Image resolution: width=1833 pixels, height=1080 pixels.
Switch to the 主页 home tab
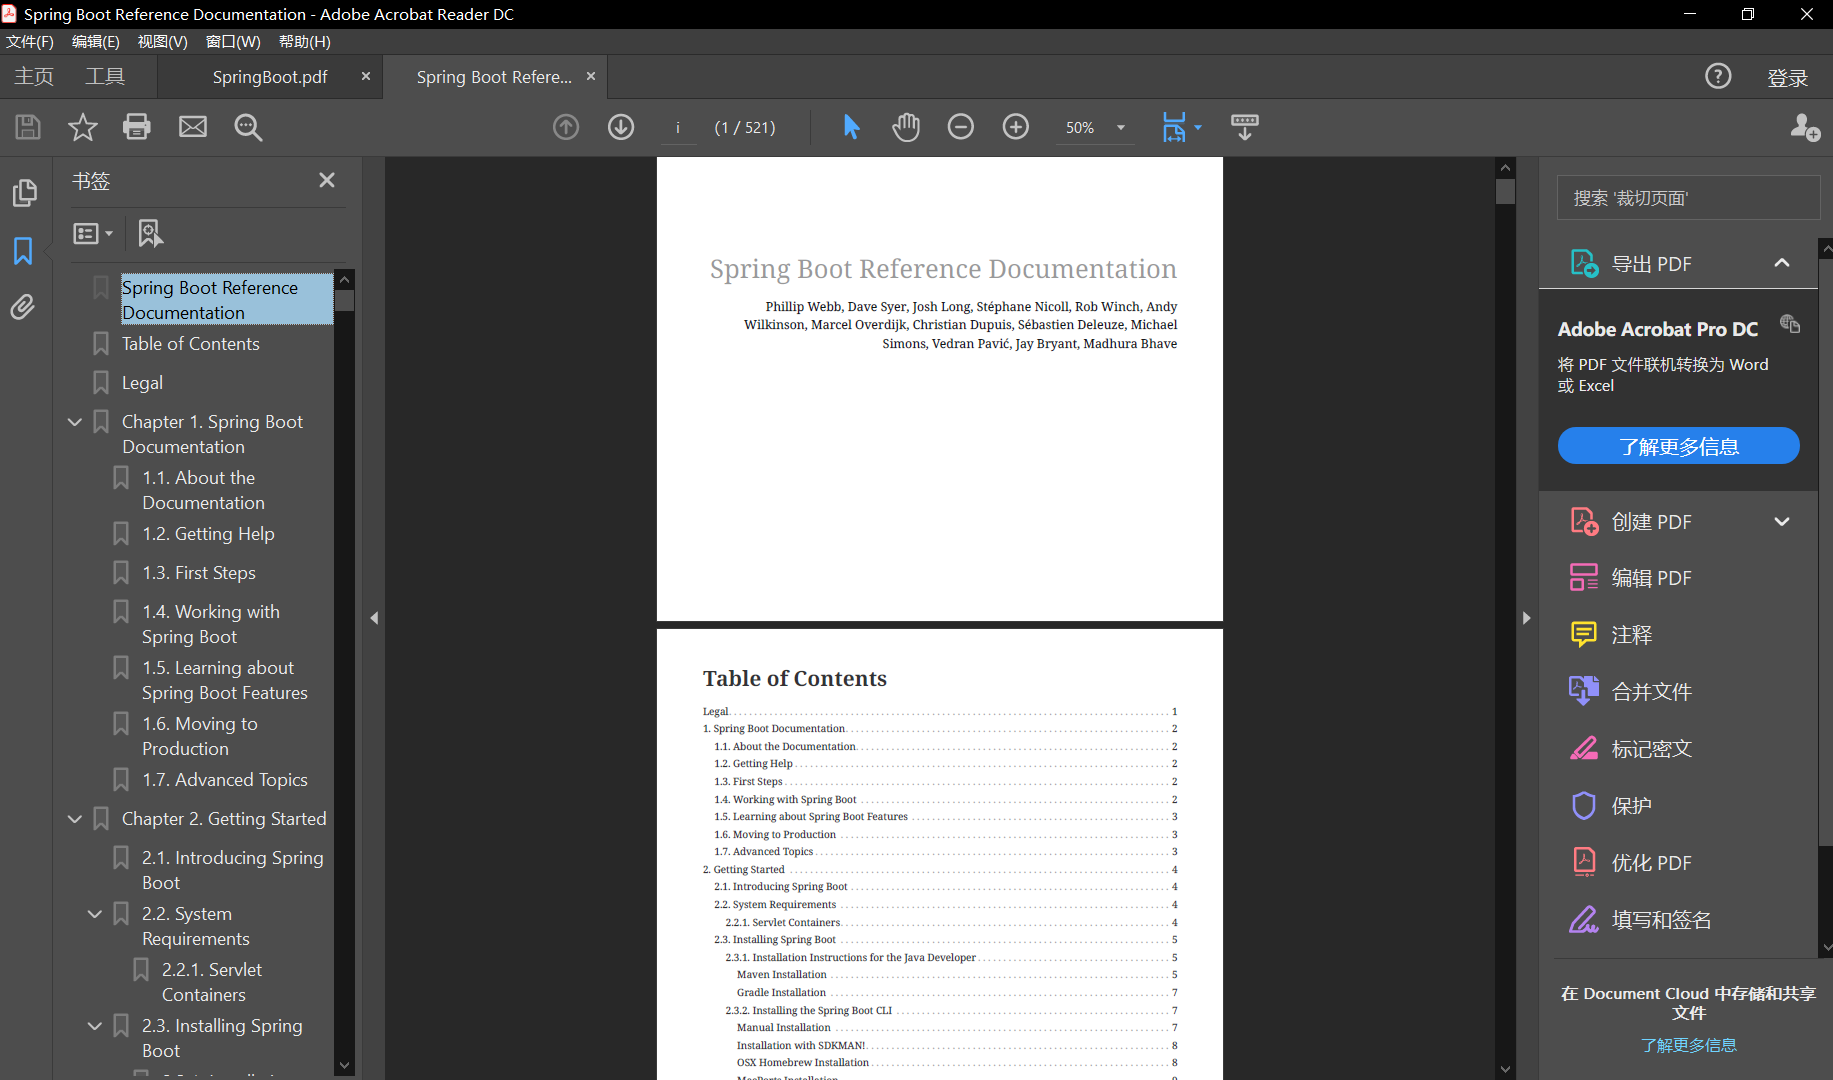[34, 77]
